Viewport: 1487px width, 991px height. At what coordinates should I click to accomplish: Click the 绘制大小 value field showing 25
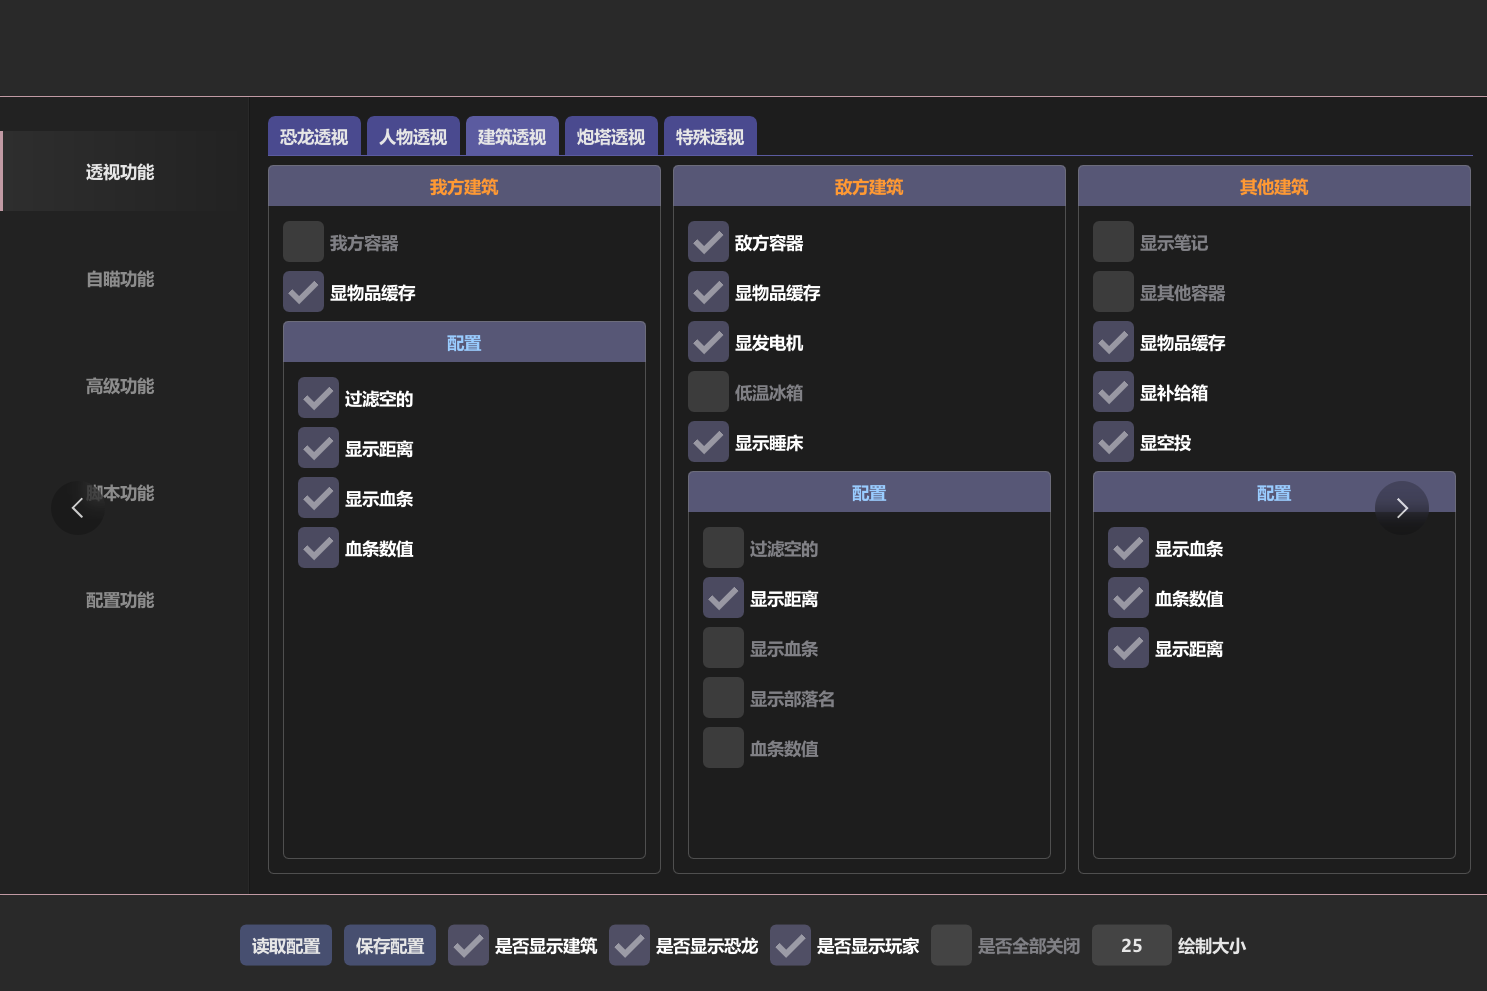point(1132,945)
